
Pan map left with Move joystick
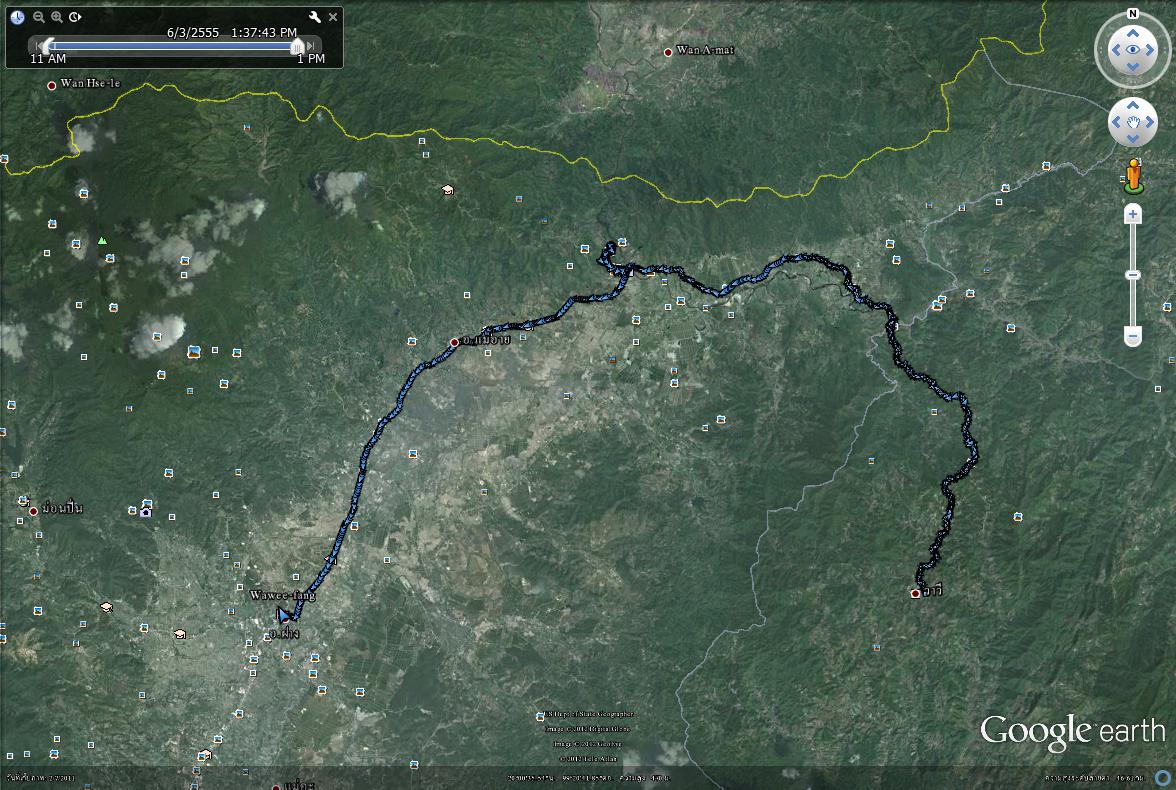pyautogui.click(x=1117, y=123)
